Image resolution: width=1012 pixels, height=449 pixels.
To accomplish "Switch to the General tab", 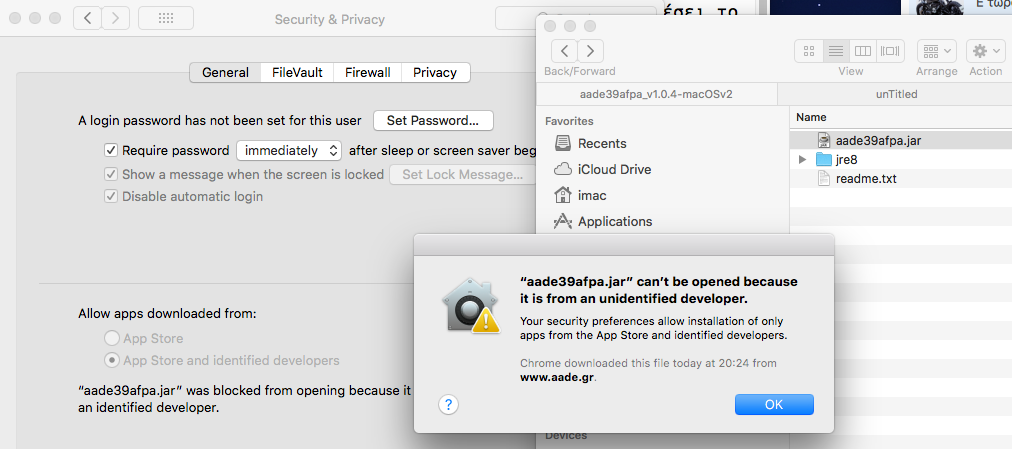I will [225, 72].
